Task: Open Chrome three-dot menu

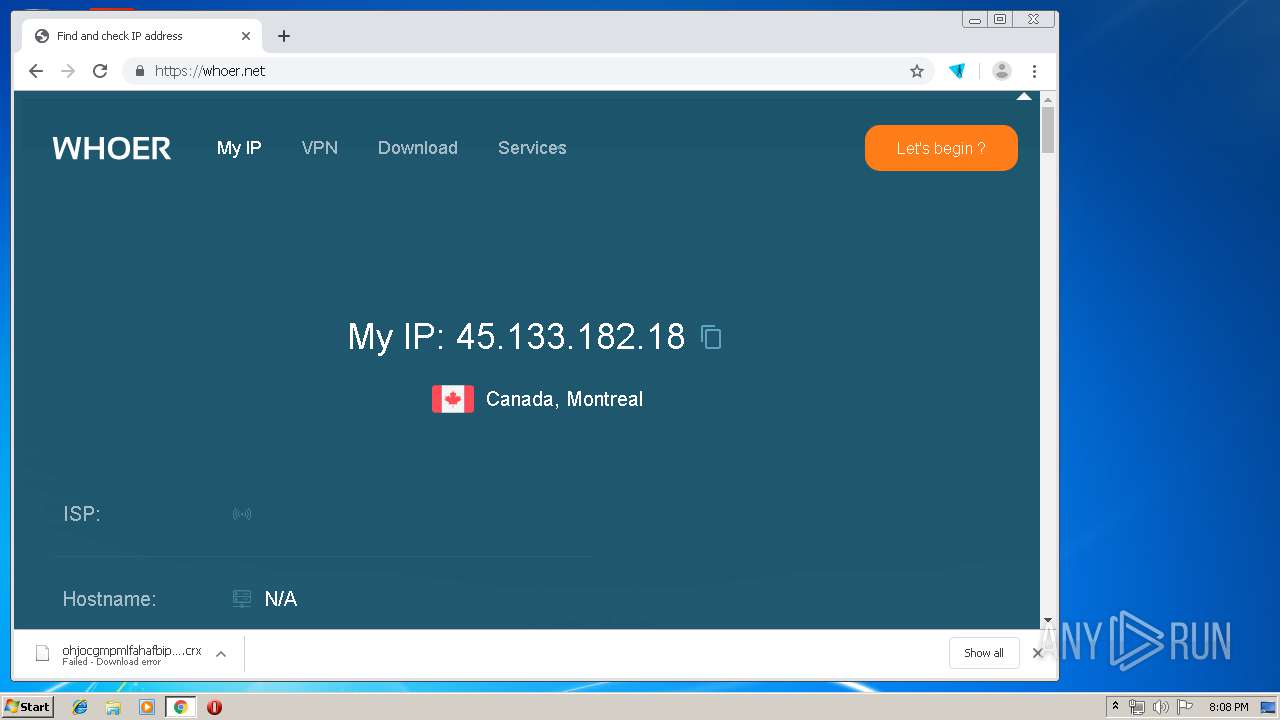Action: 1034,71
